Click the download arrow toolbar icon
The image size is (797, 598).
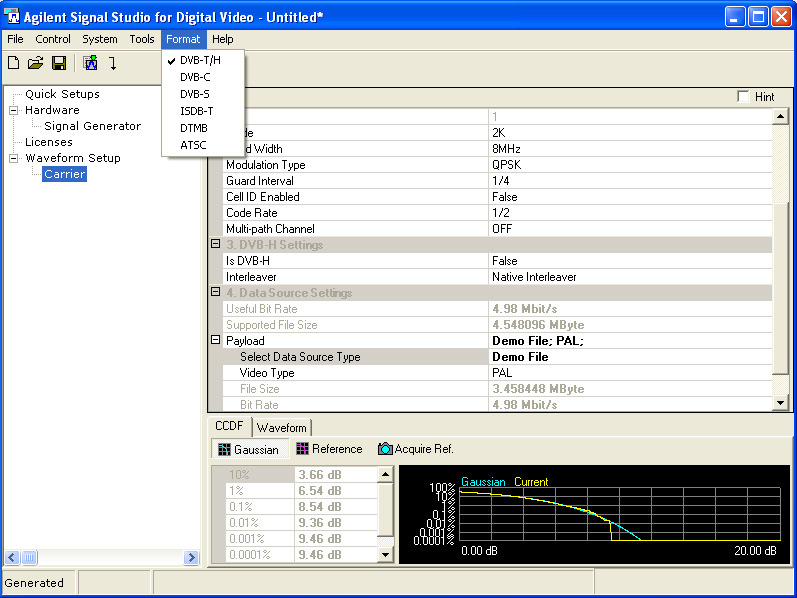point(113,63)
